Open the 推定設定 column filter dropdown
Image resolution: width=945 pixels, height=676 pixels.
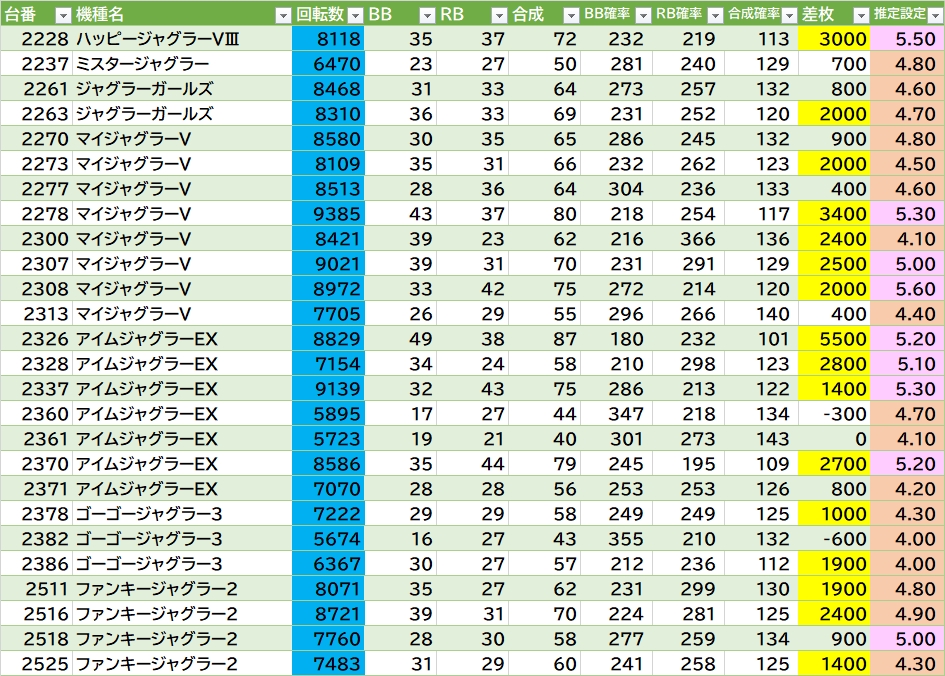(935, 15)
